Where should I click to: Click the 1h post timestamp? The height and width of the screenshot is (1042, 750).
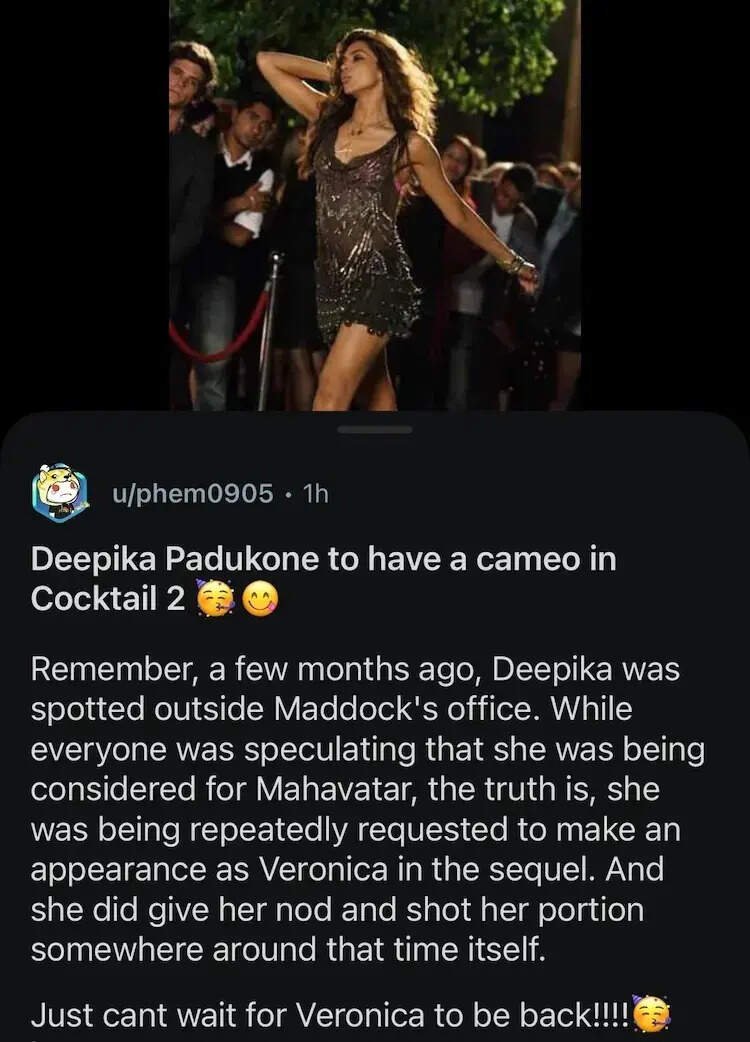click(x=314, y=493)
